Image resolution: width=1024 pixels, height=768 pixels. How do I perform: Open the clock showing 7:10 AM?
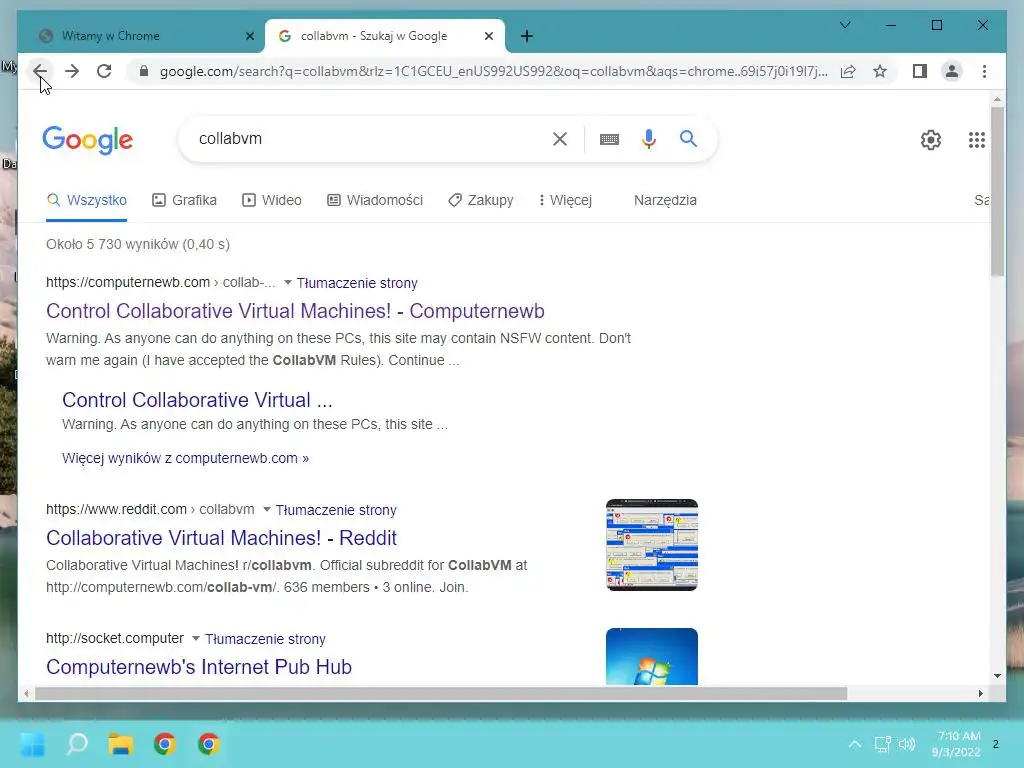coord(956,744)
